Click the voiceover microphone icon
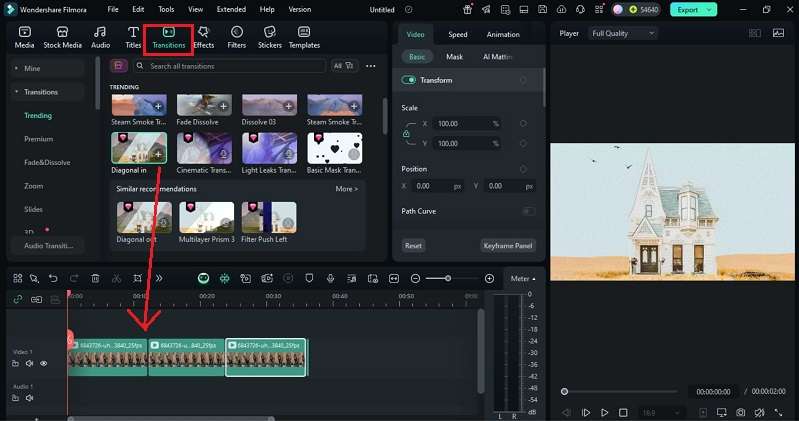 tap(330, 278)
